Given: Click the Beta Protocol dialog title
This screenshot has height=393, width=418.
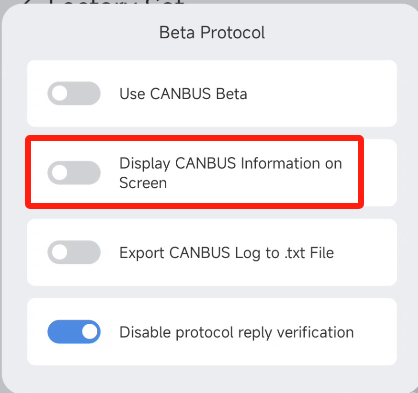Looking at the screenshot, I should coord(212,33).
